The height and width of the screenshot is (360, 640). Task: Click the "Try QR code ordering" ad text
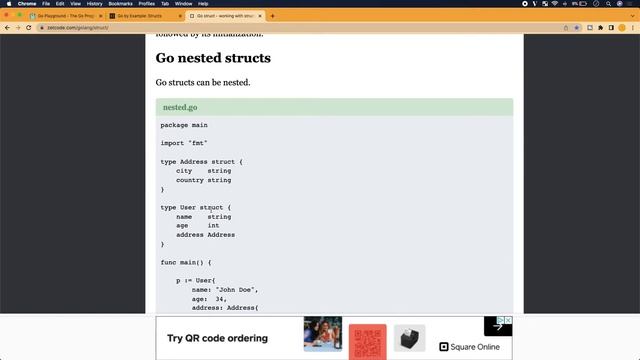218,338
